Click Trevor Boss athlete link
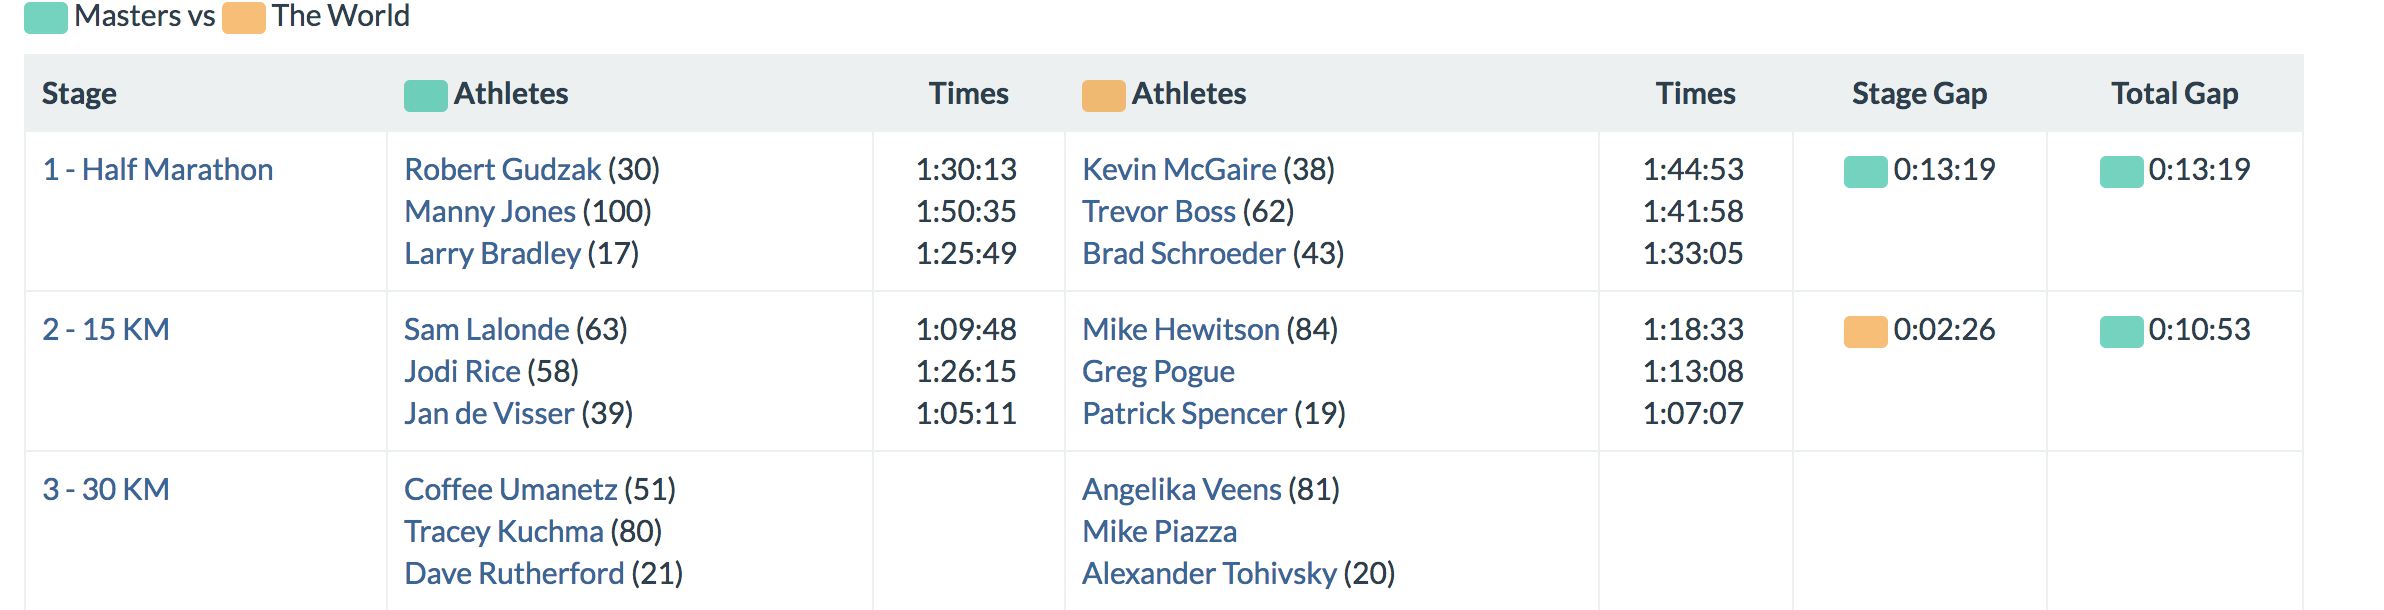The image size is (2384, 610). (1158, 212)
